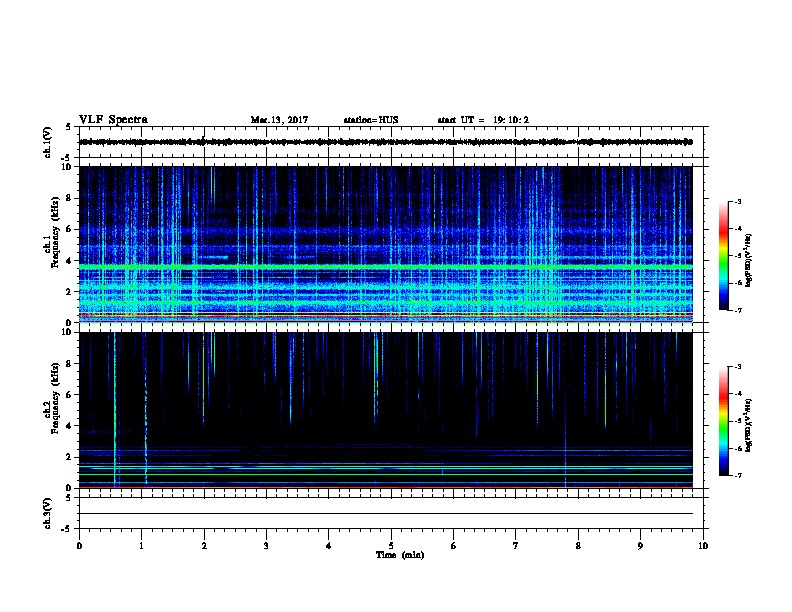
Task: Select the "start UT = 19:10:2" text
Action: coord(483,120)
